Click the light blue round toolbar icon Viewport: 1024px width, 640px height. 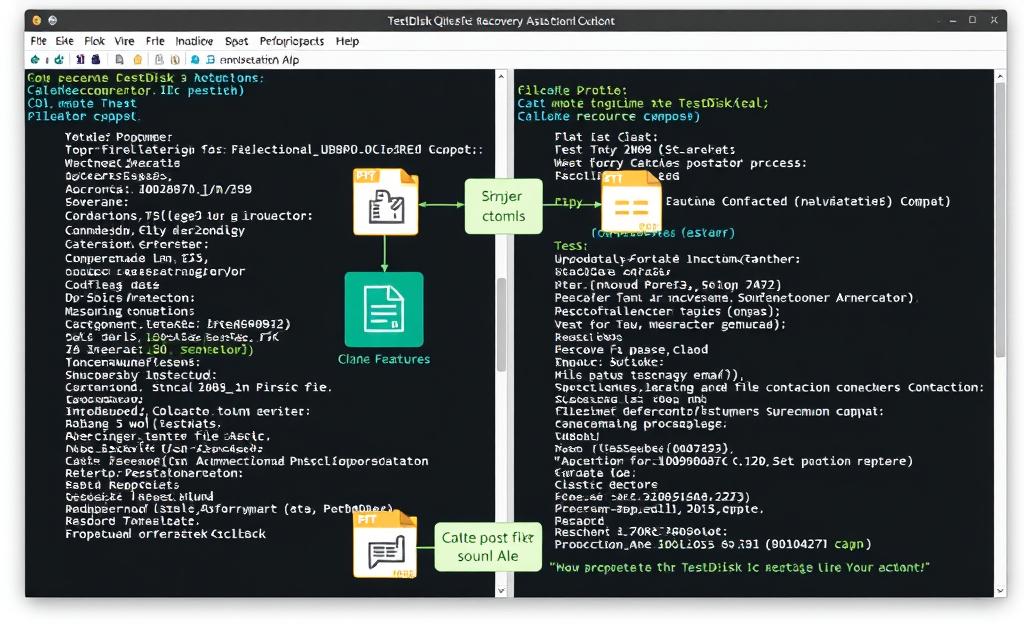(x=195, y=59)
